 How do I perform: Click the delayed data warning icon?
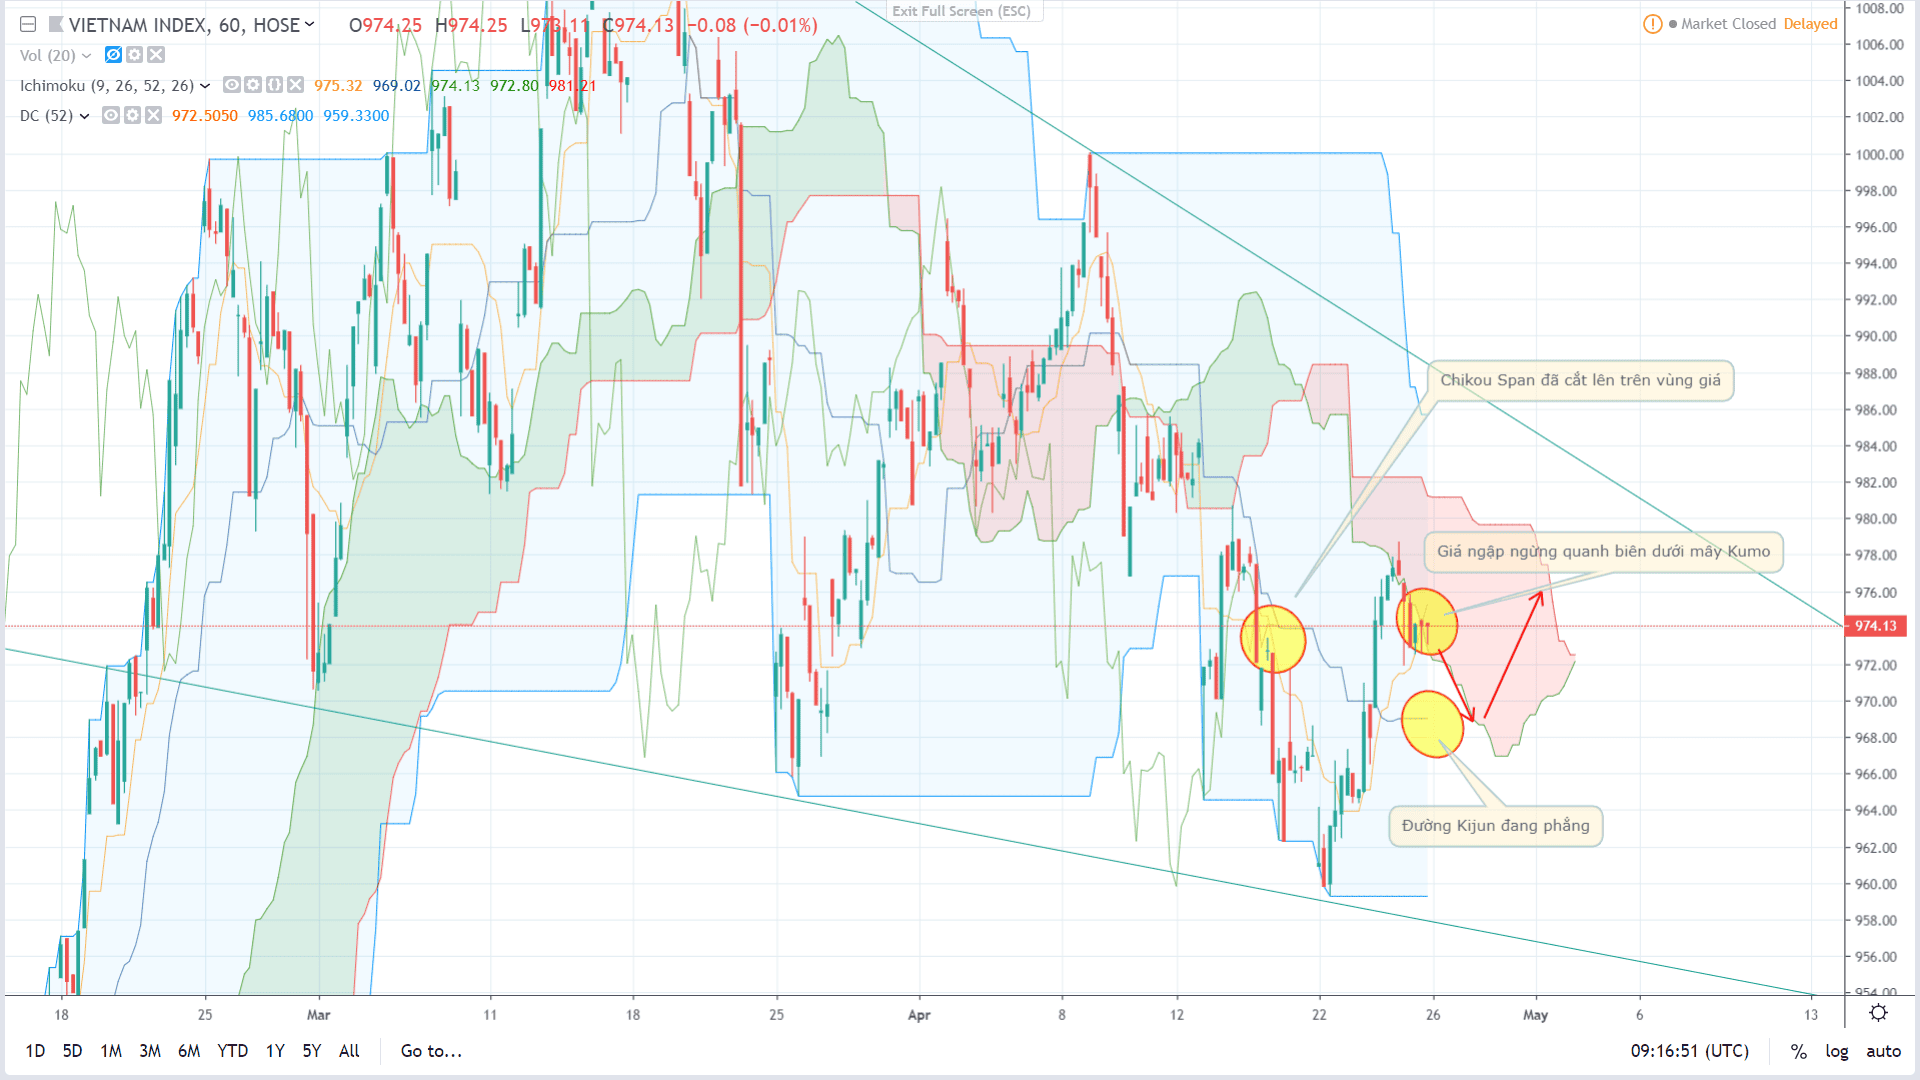pos(1652,24)
